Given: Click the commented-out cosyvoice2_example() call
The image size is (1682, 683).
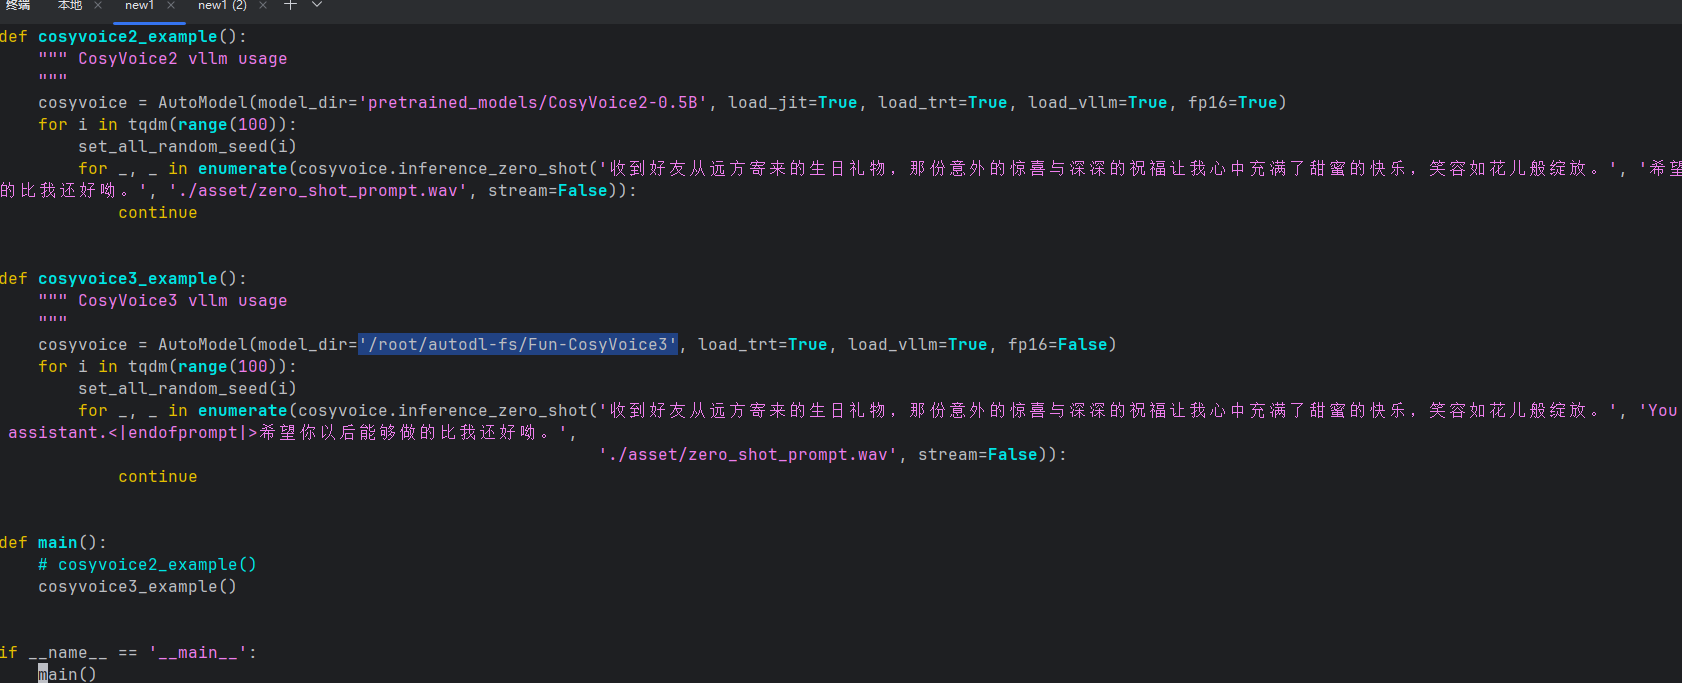Looking at the screenshot, I should pos(147,565).
